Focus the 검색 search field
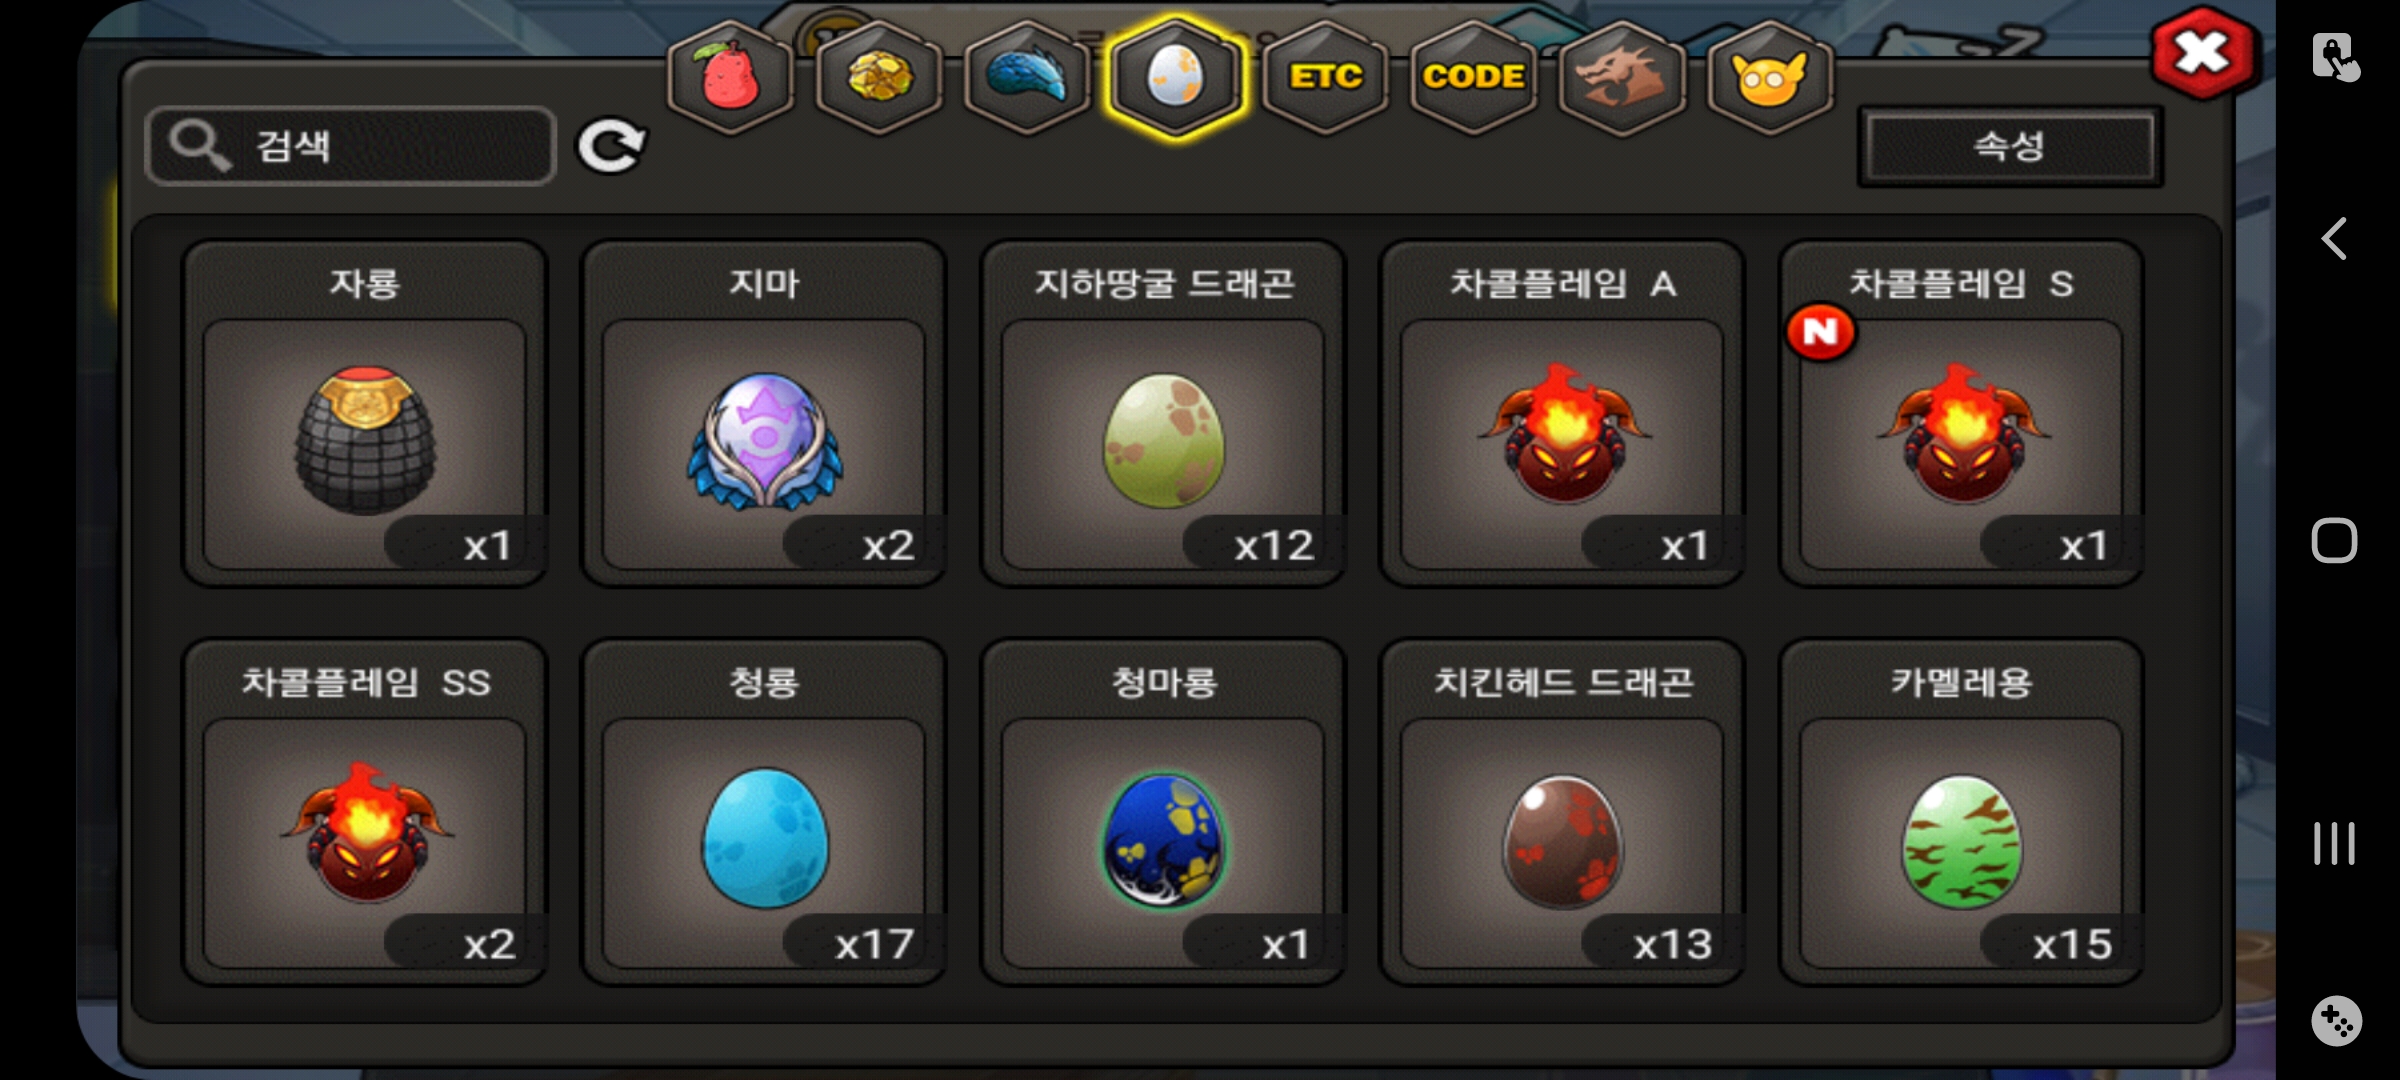 350,146
